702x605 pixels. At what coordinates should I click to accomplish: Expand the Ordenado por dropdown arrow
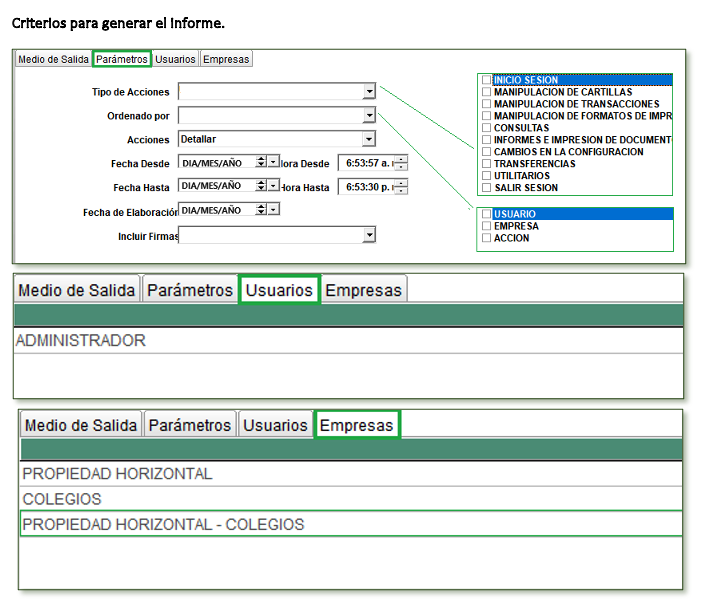[x=369, y=116]
